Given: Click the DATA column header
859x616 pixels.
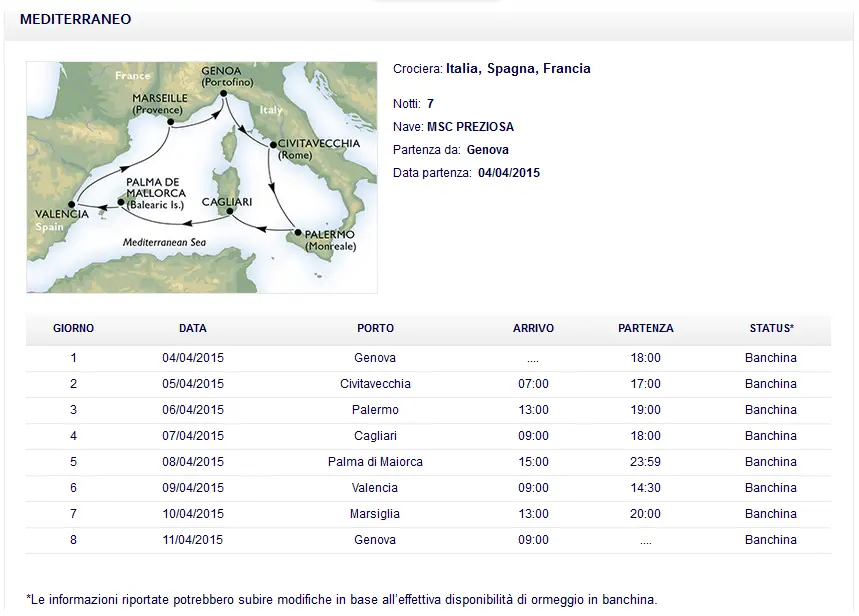Looking at the screenshot, I should pos(193,328).
